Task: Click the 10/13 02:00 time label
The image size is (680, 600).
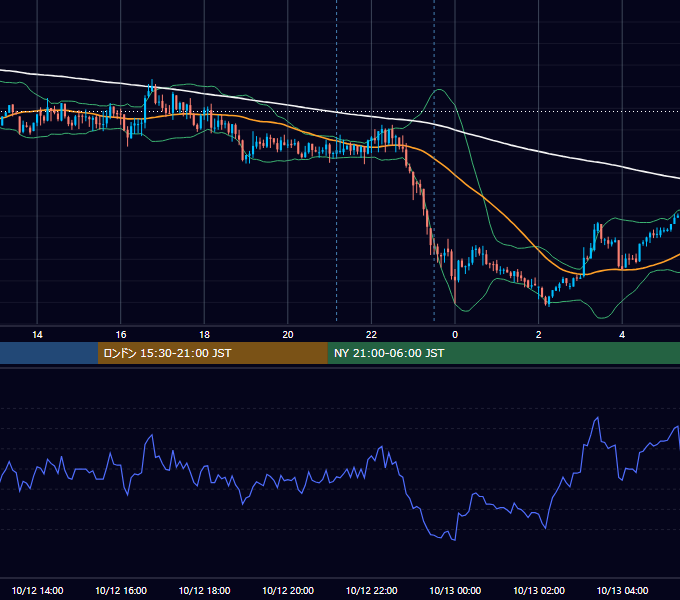Action: 539,590
